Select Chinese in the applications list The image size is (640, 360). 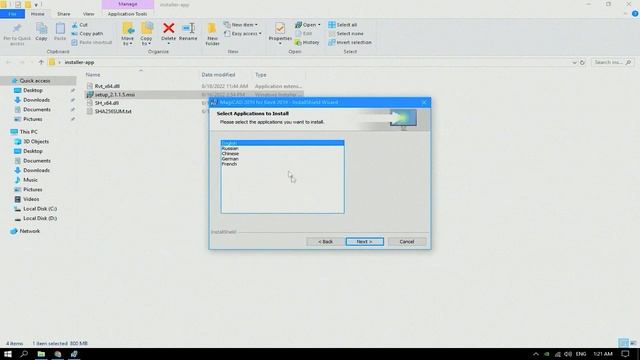pos(282,153)
